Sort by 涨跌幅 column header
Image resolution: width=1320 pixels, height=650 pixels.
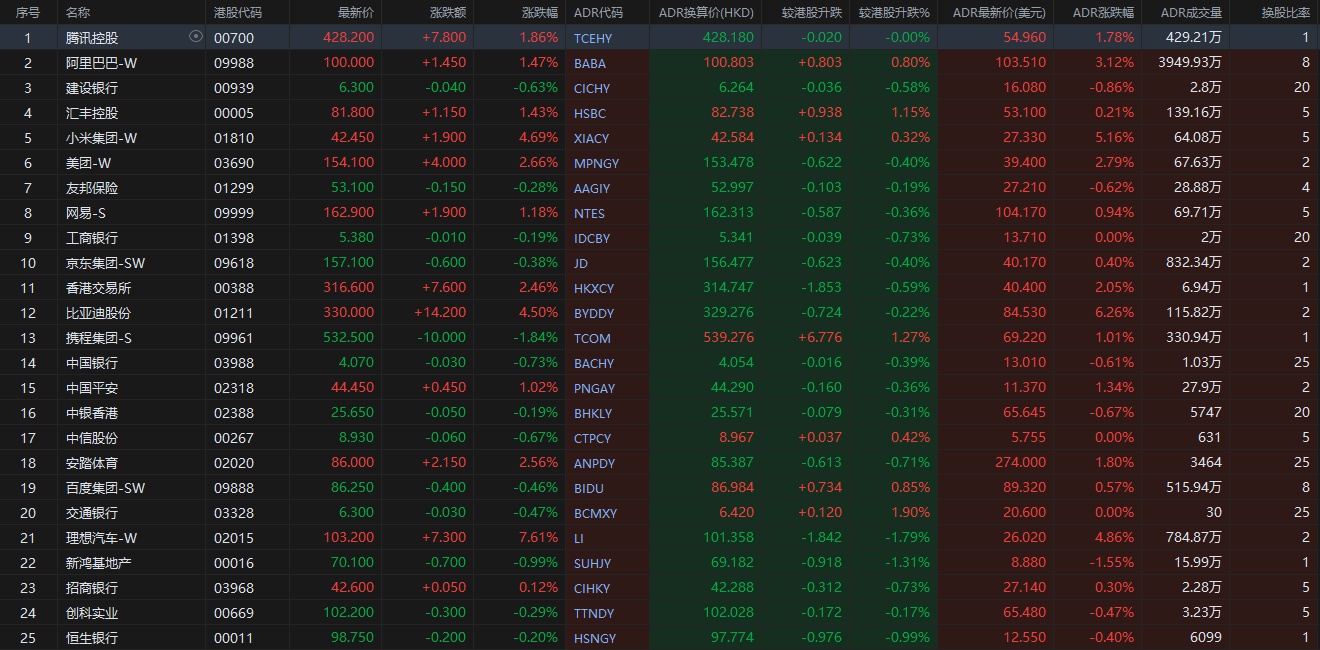540,13
